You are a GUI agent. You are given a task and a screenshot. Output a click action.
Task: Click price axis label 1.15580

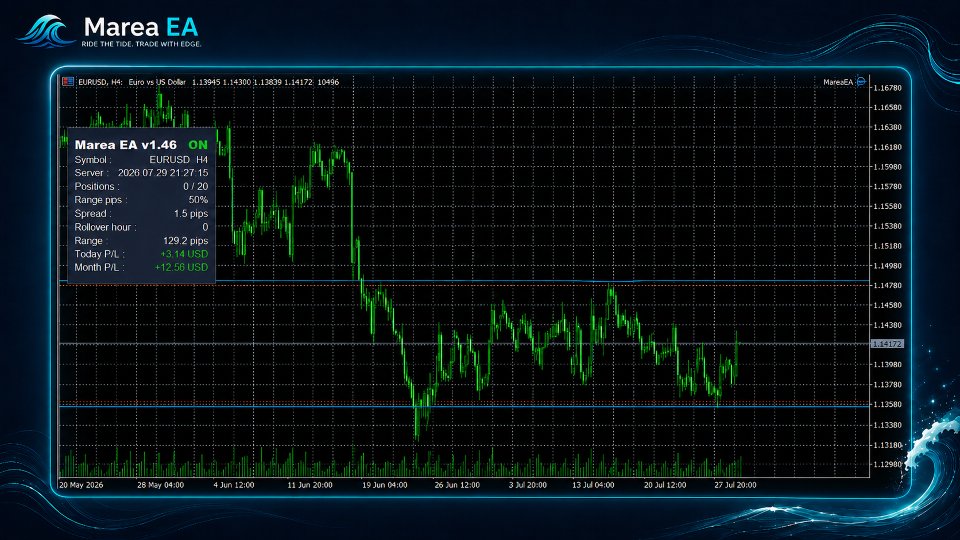[x=888, y=206]
